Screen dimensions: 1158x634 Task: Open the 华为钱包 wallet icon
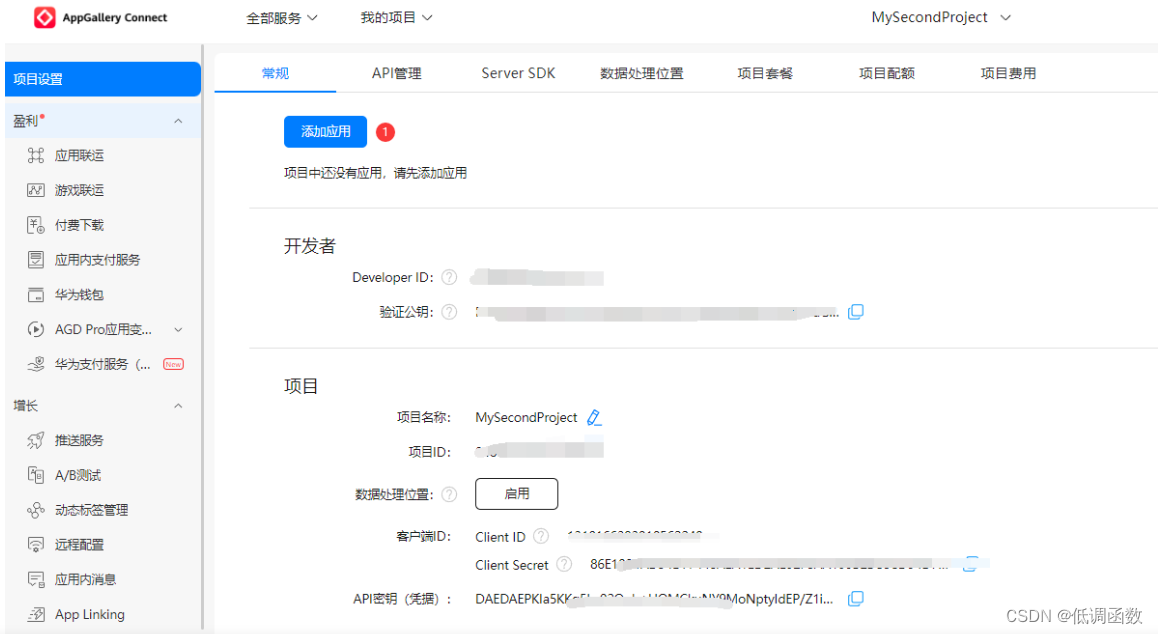[x=35, y=294]
